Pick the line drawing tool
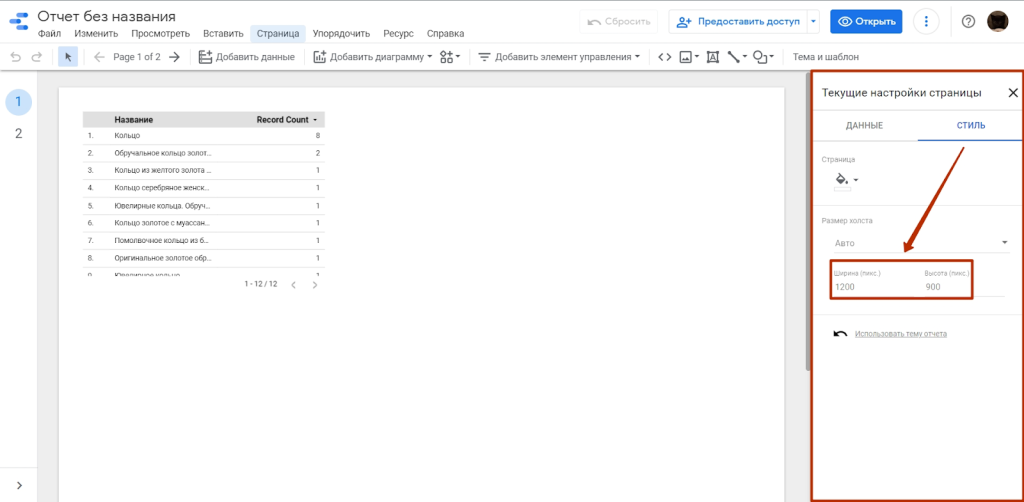 [735, 57]
